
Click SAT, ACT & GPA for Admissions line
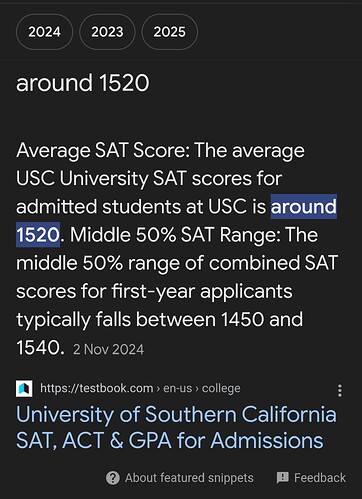point(170,440)
